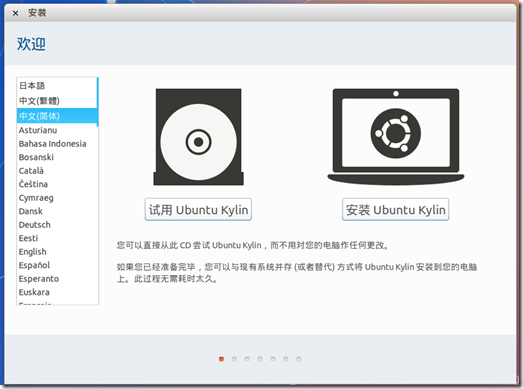
Task: Select Euskara in the language list
Action: click(57, 292)
